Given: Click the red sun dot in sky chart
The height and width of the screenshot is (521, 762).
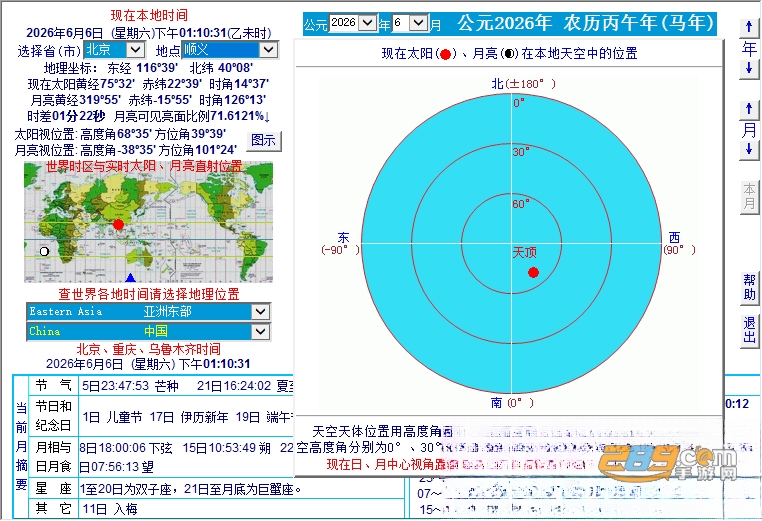Looking at the screenshot, I should 534,273.
